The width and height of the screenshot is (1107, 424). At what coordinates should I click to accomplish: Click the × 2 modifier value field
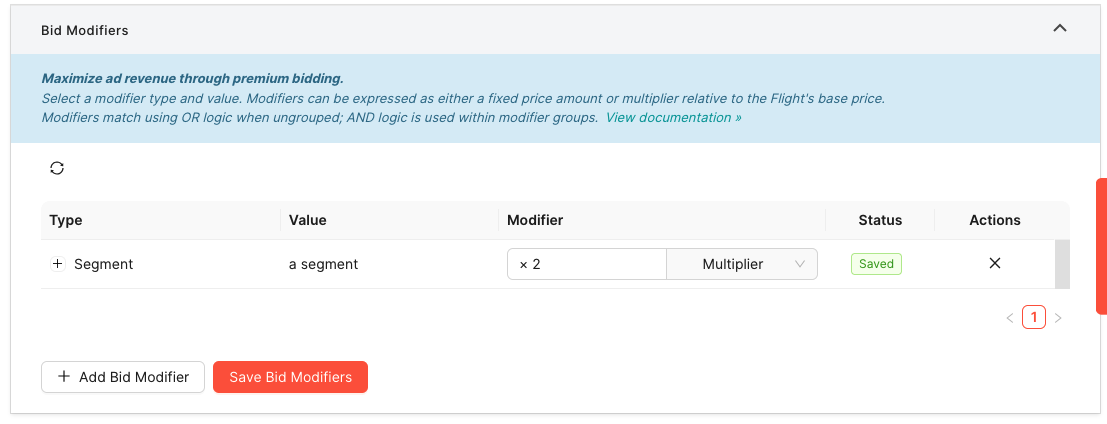tap(587, 264)
